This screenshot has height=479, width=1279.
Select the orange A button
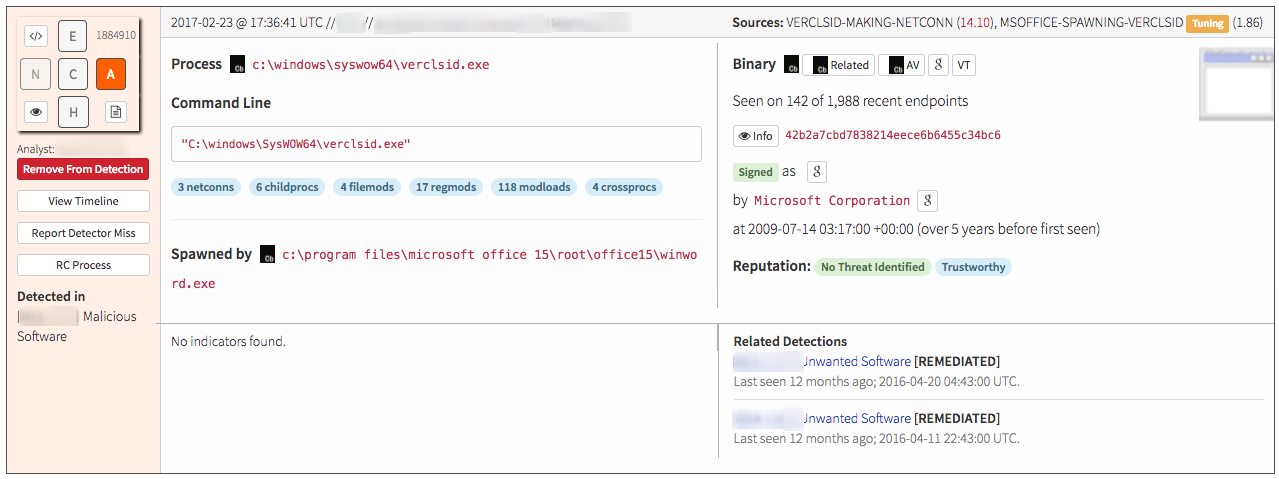[x=110, y=74]
